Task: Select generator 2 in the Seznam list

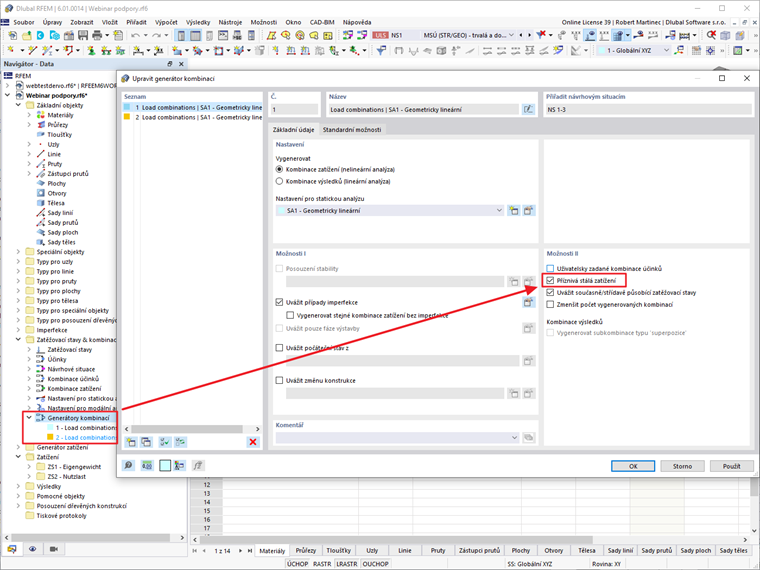Action: pyautogui.click(x=192, y=117)
